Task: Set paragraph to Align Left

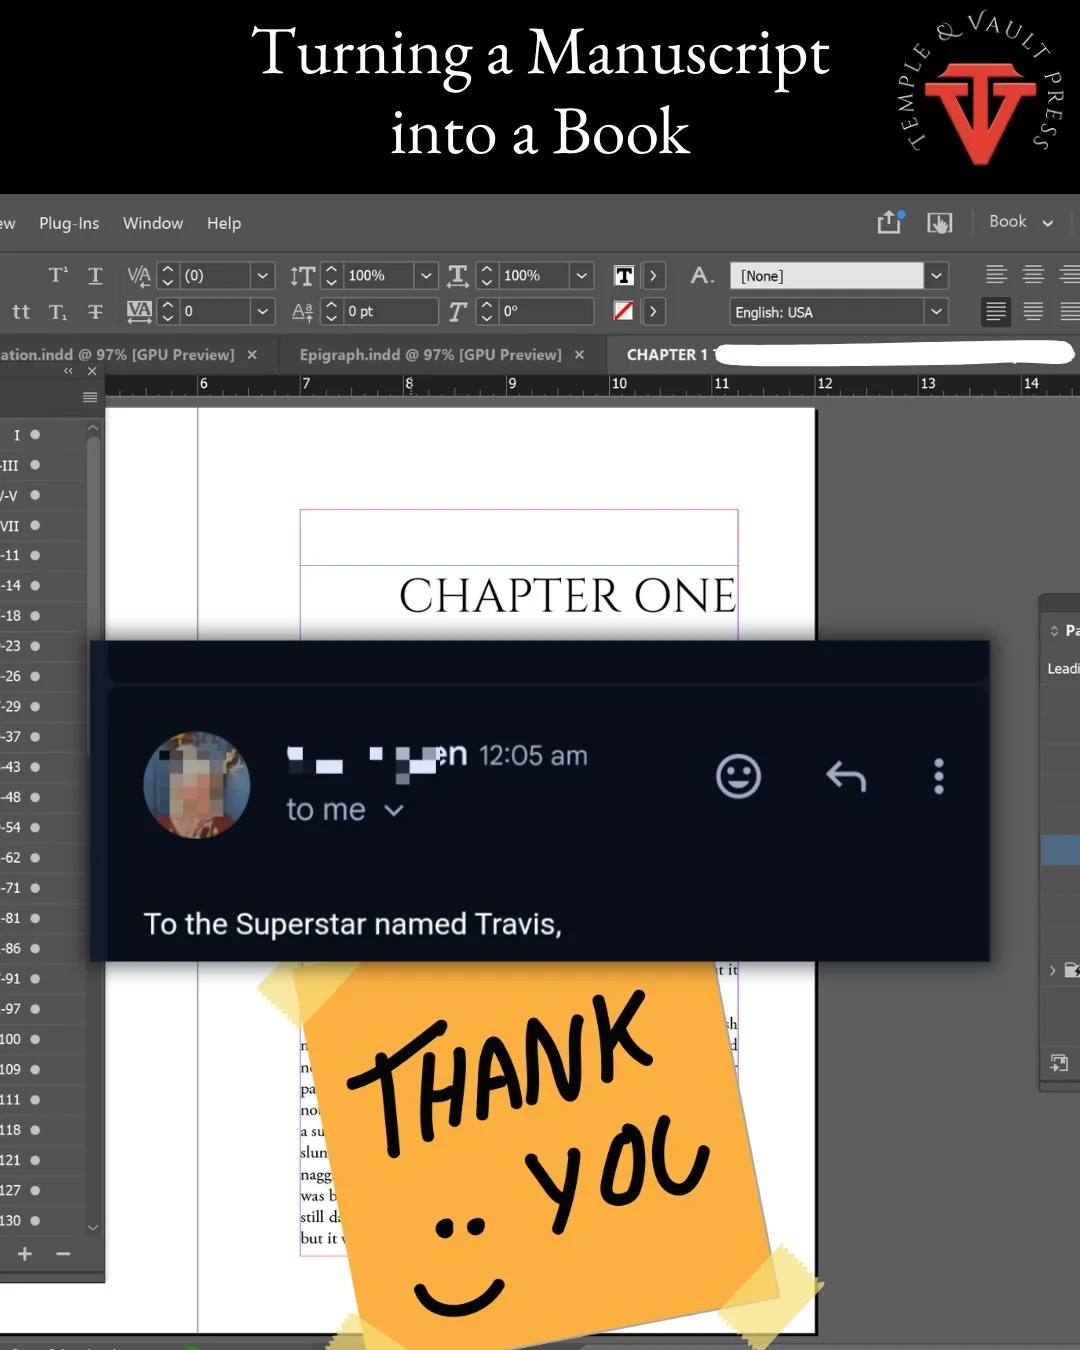Action: click(996, 274)
